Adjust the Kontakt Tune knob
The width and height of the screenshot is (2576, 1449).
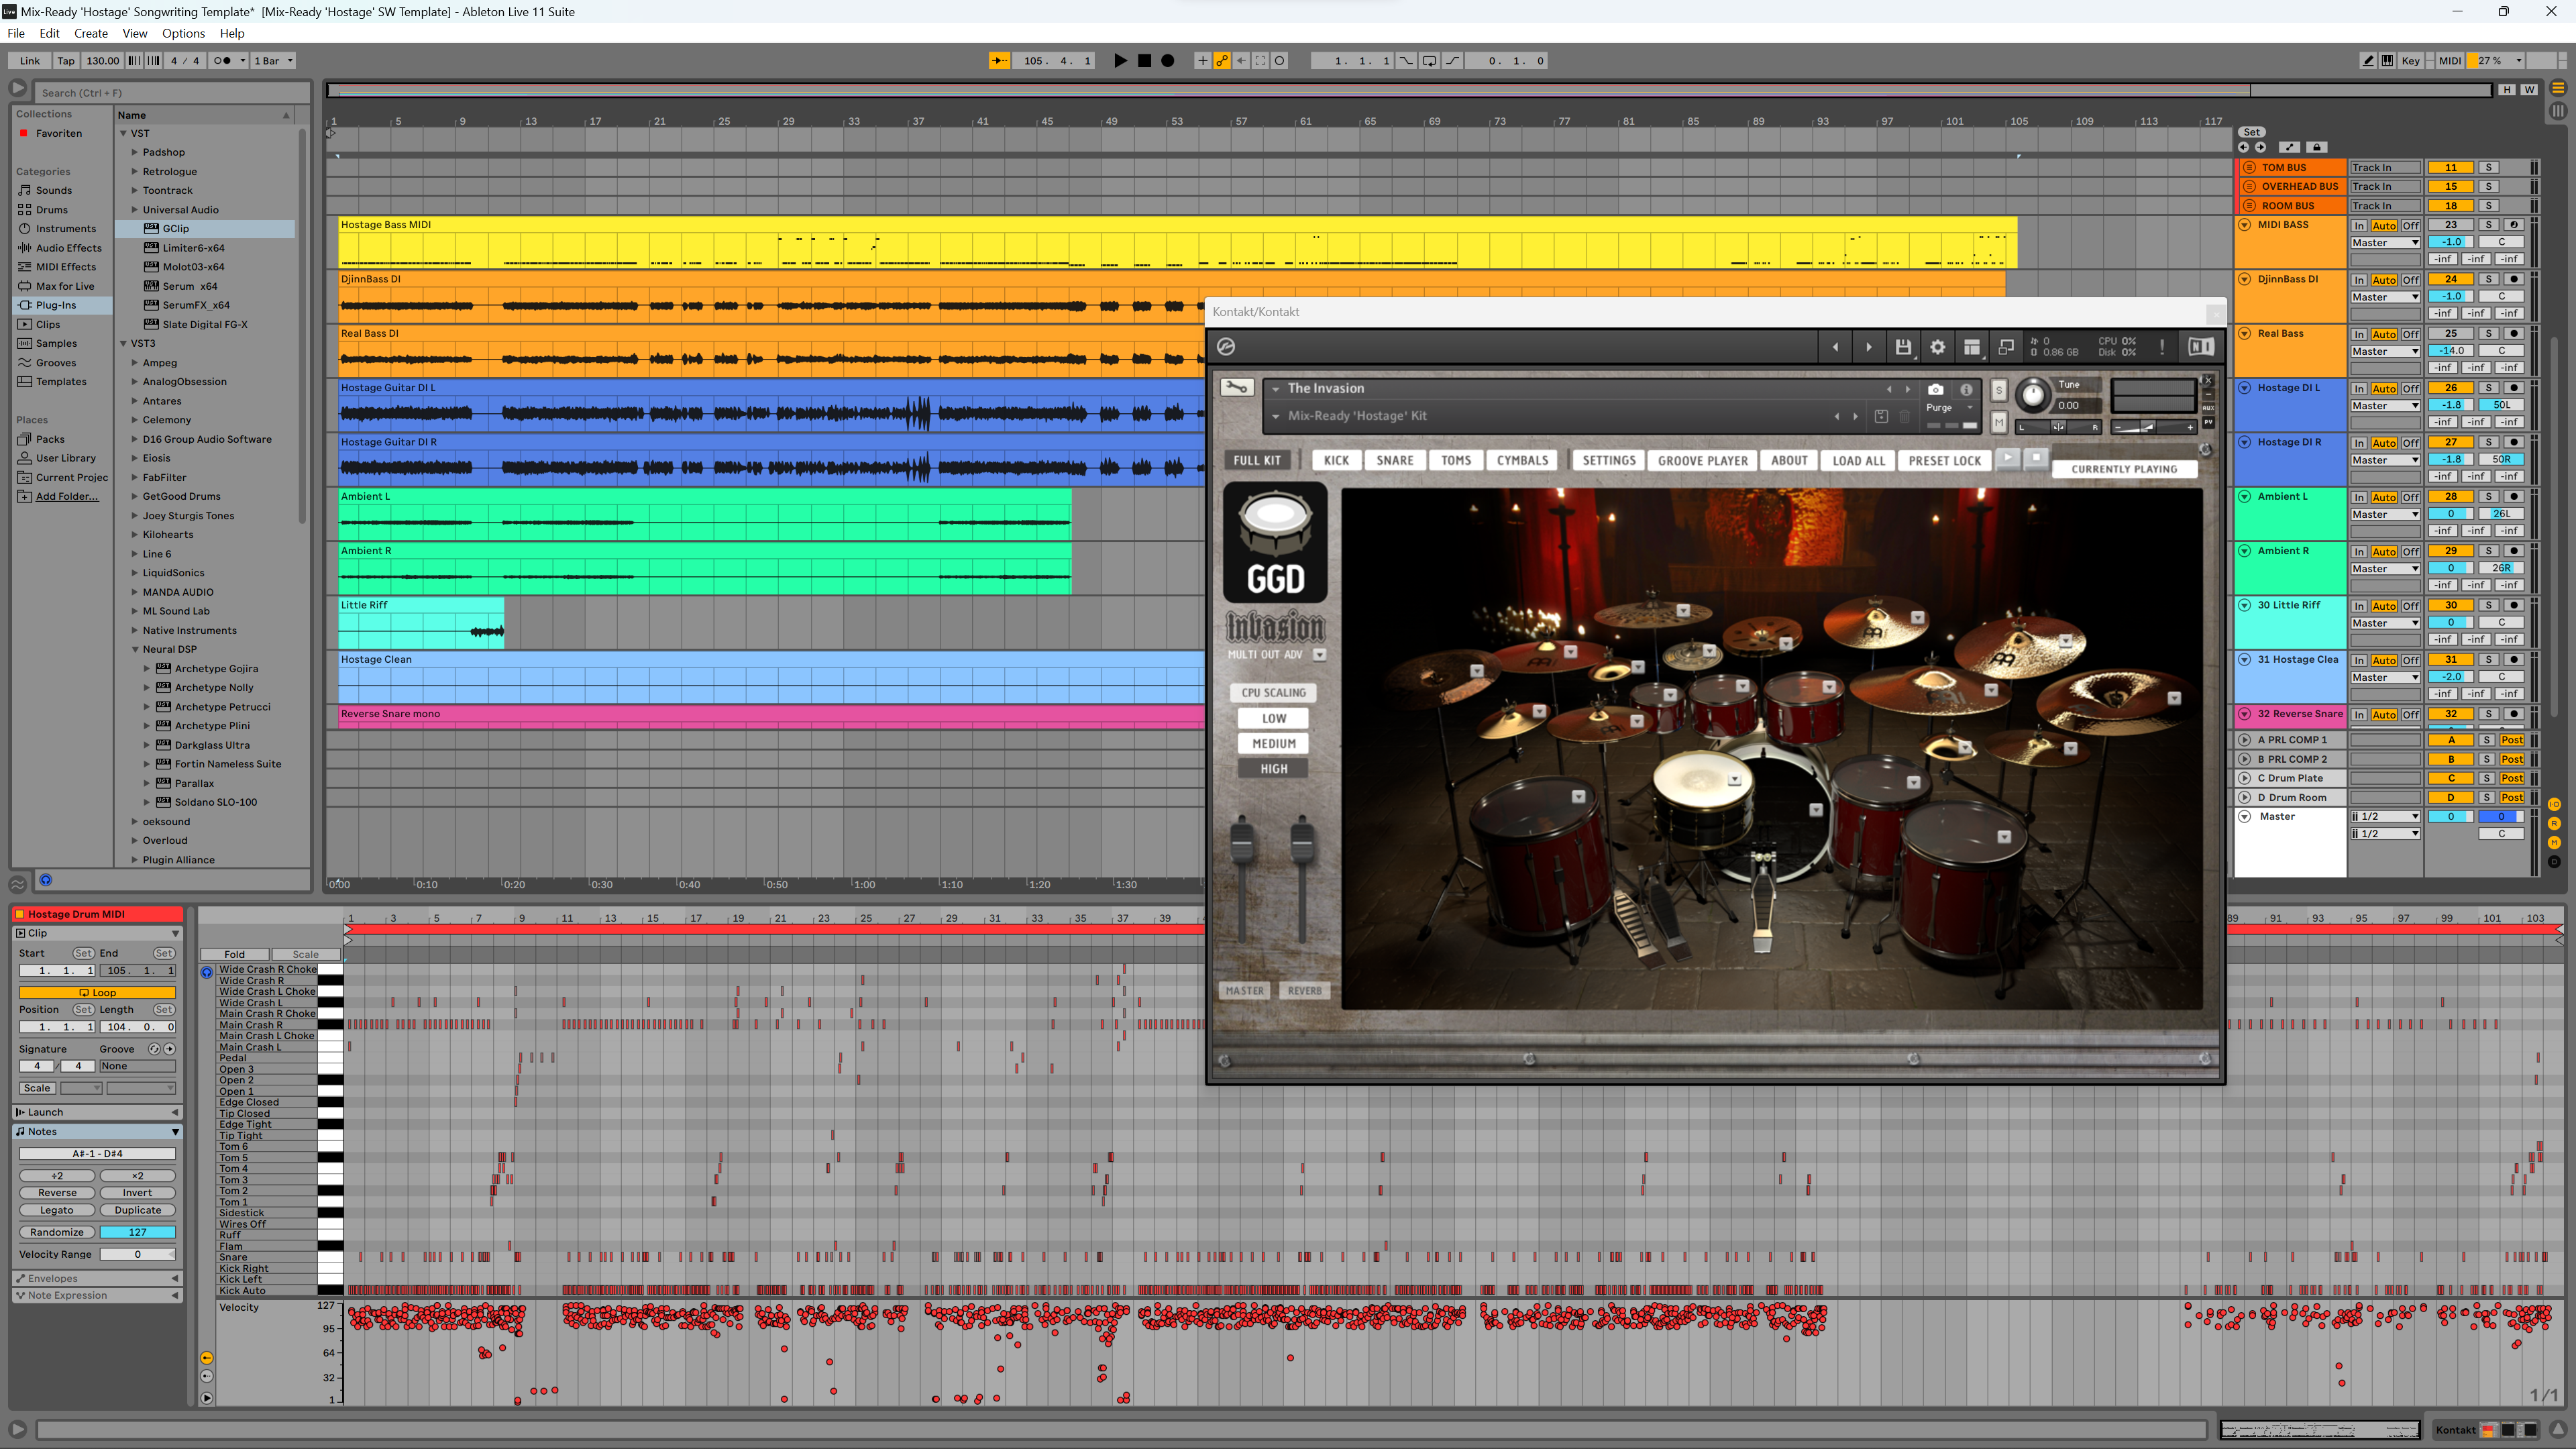pyautogui.click(x=2032, y=397)
